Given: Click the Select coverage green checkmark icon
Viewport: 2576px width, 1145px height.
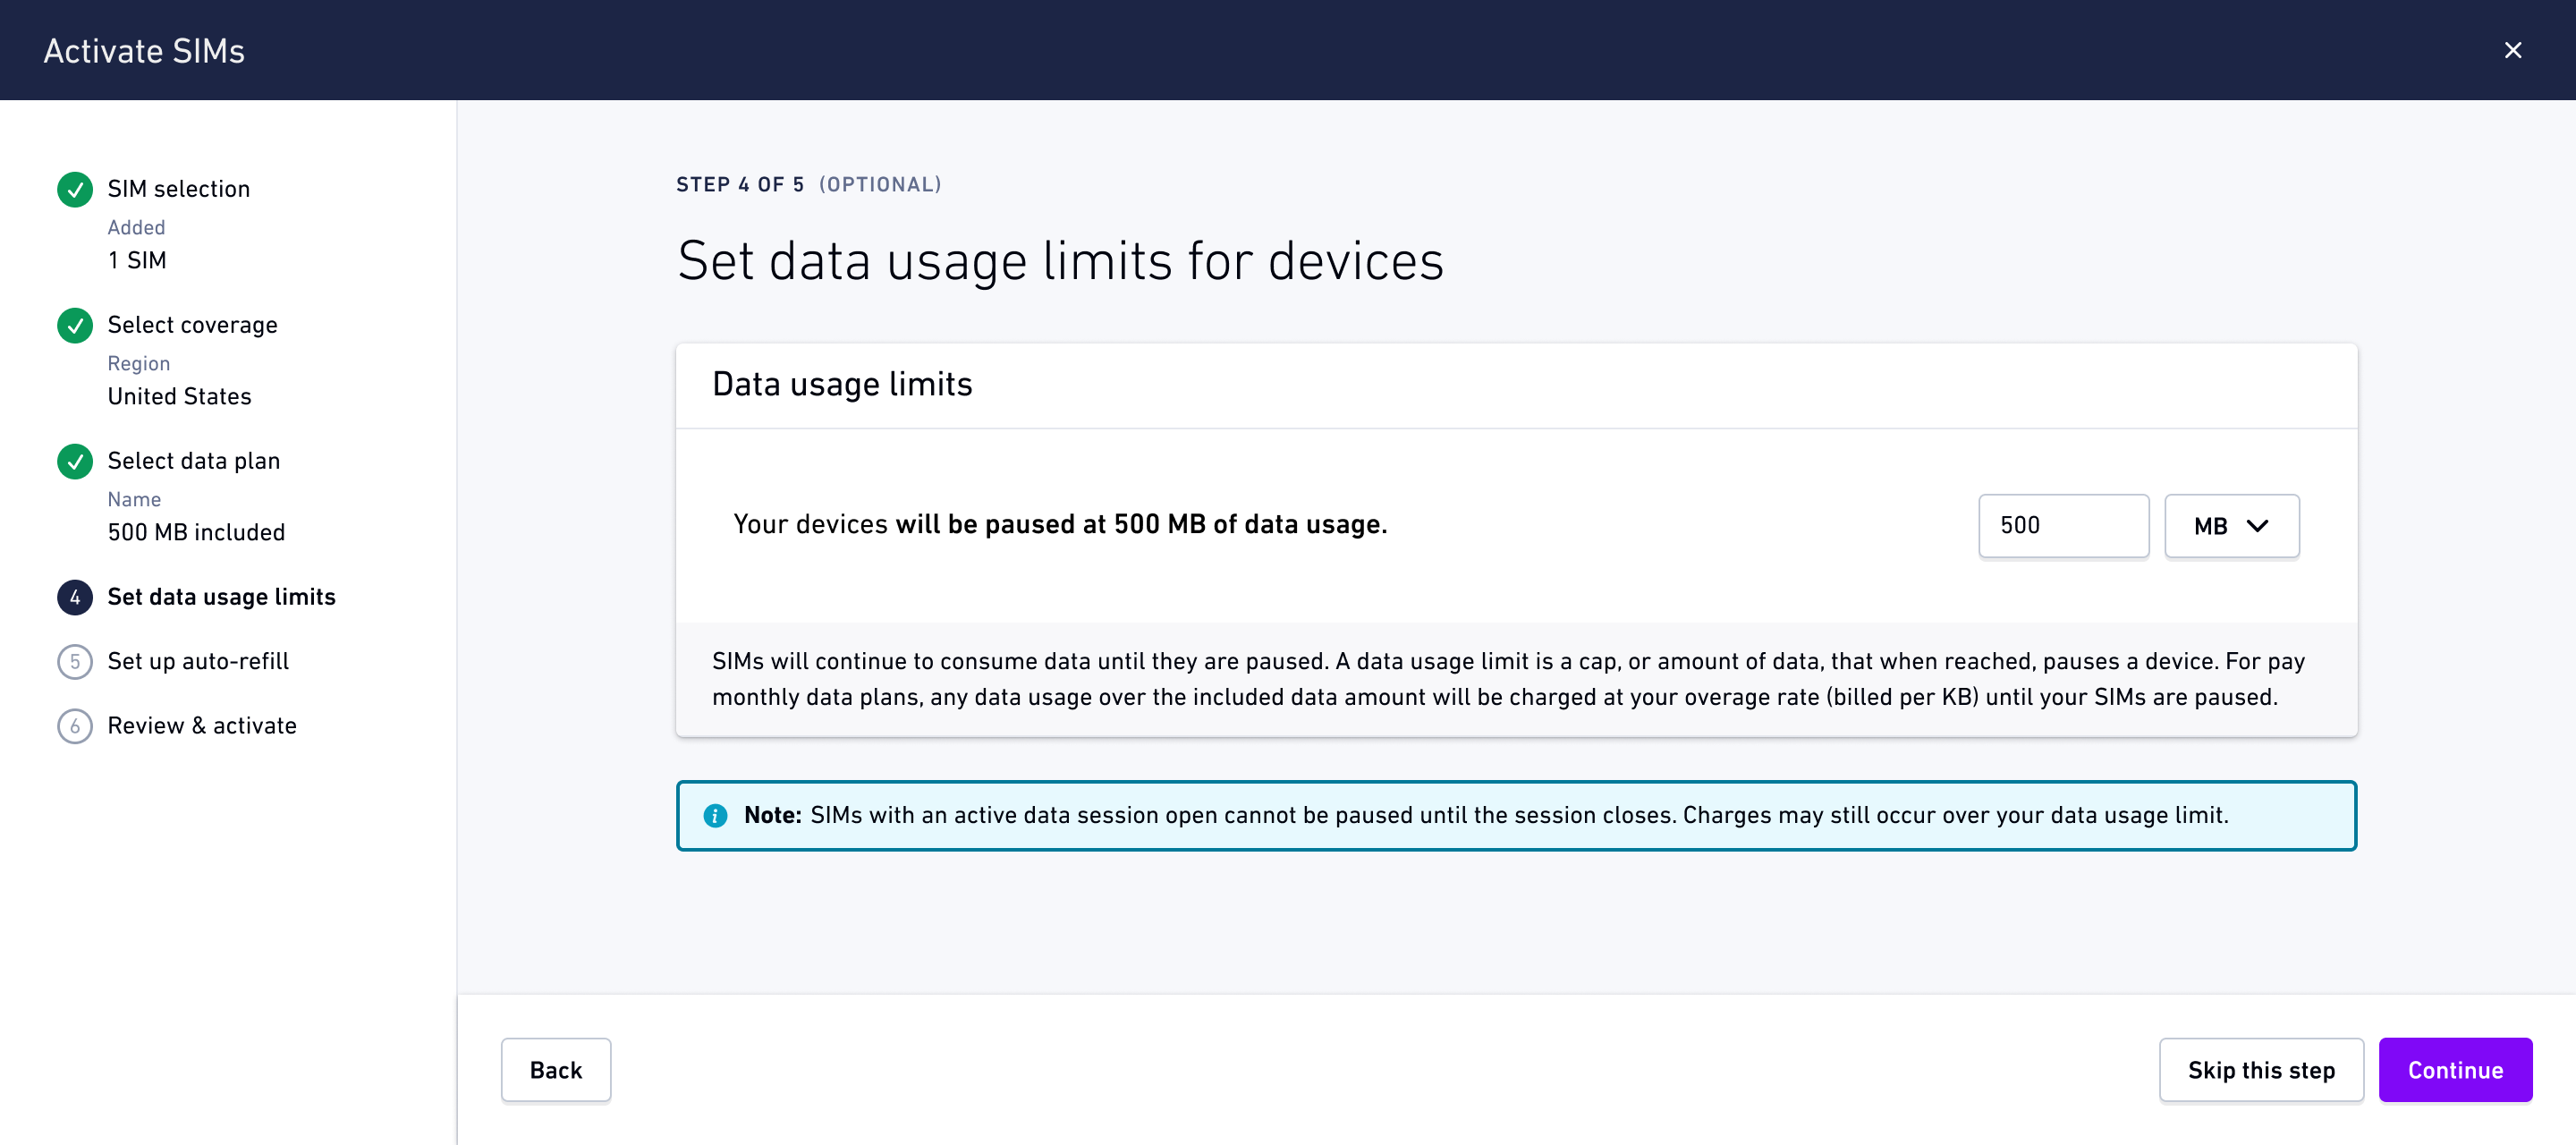Looking at the screenshot, I should (75, 325).
